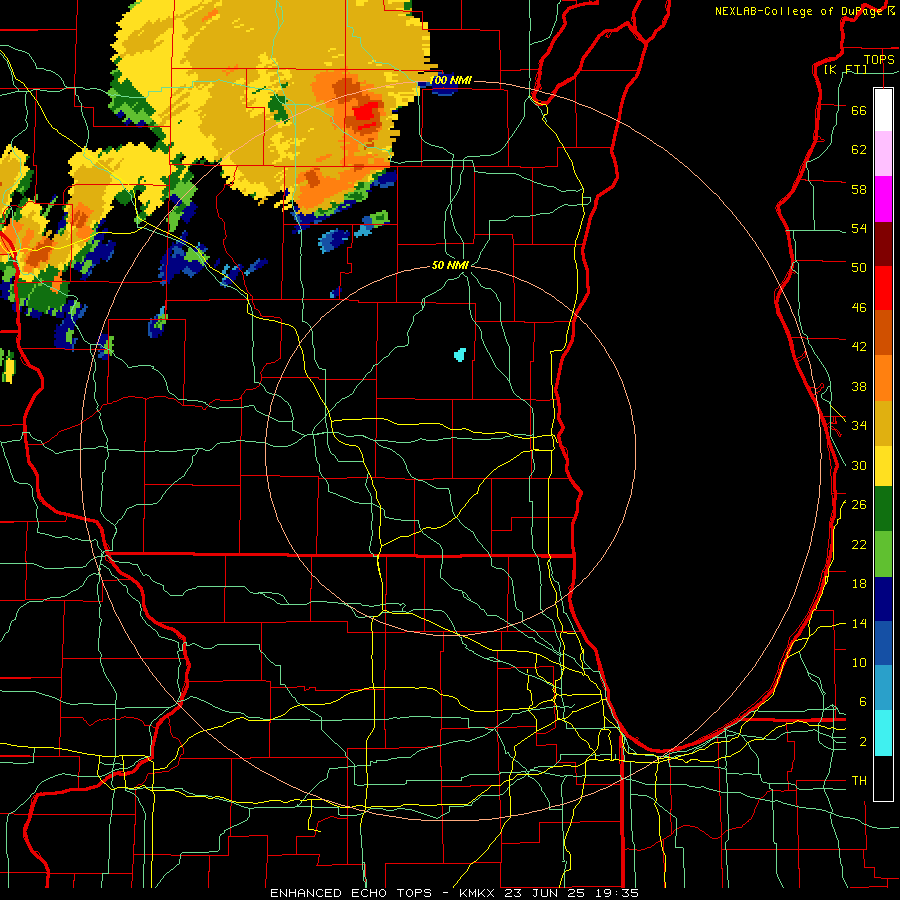Pick the magenta legend swatch

[x=883, y=199]
